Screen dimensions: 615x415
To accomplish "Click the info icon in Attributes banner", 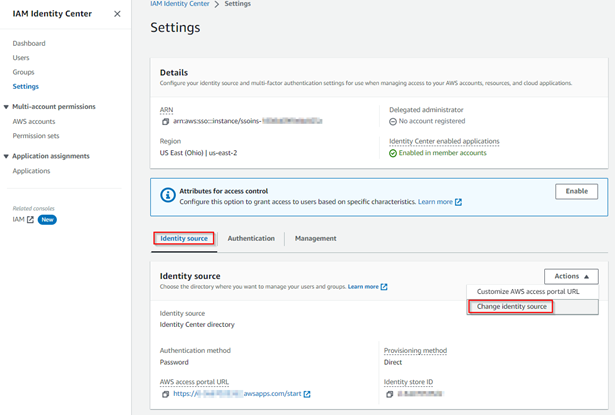I will click(168, 195).
